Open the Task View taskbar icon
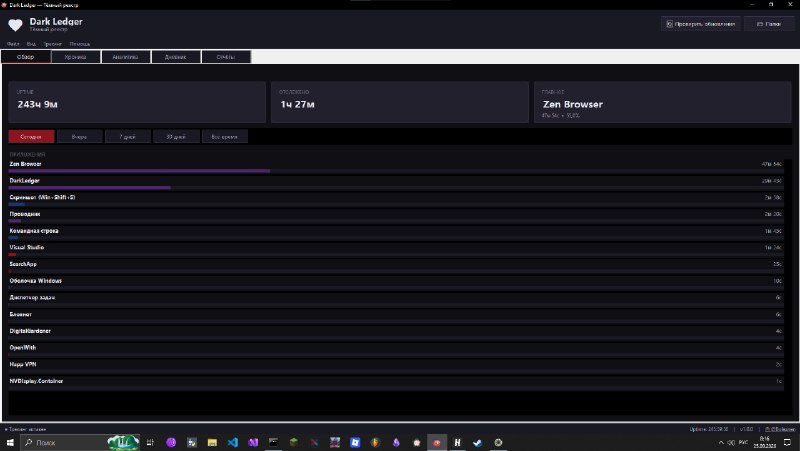This screenshot has height=451, width=800. coord(150,442)
